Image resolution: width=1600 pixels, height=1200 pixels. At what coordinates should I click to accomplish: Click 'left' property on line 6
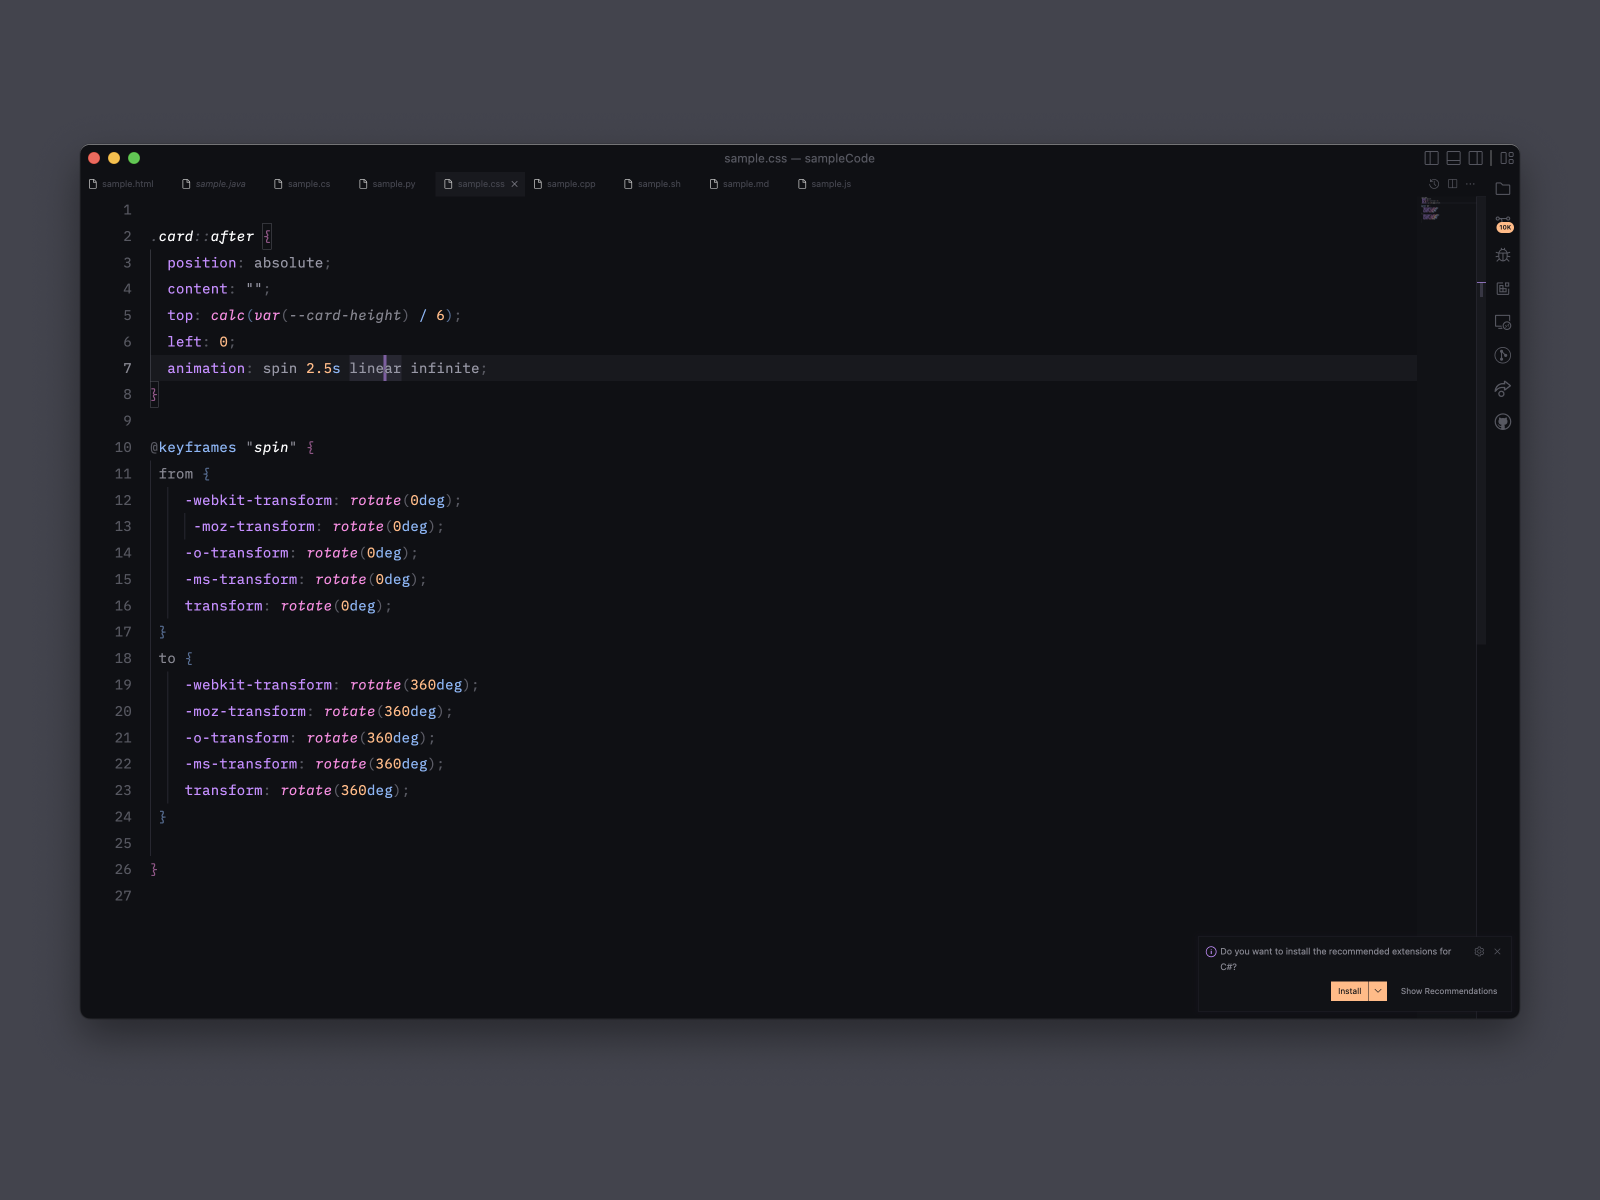click(184, 342)
